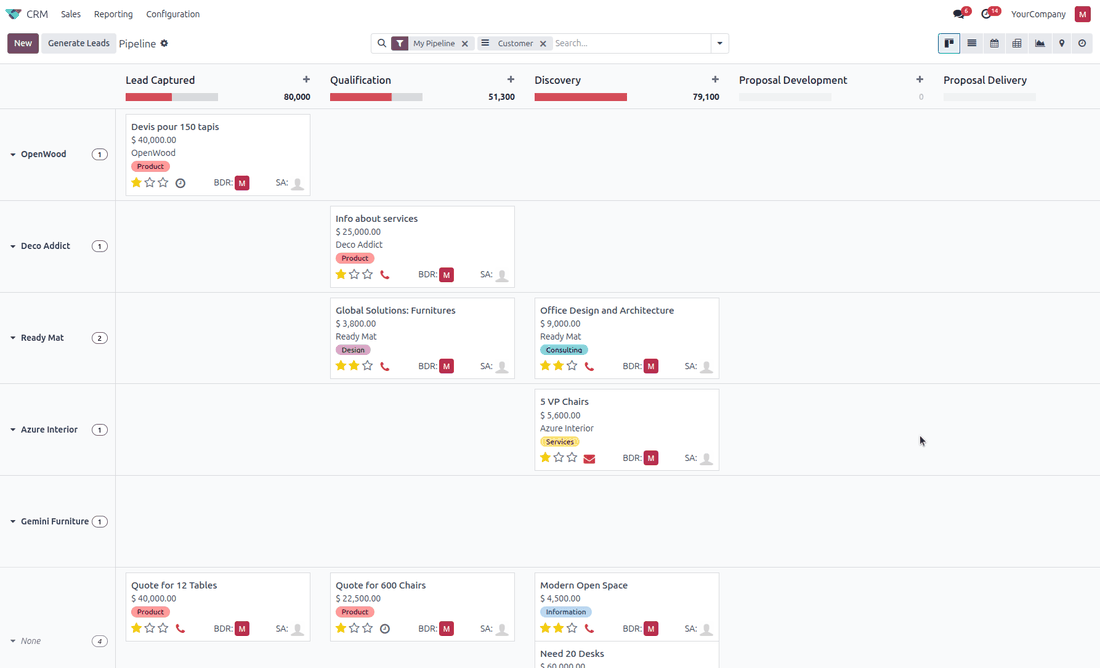Collapse the None group

pyautogui.click(x=13, y=641)
